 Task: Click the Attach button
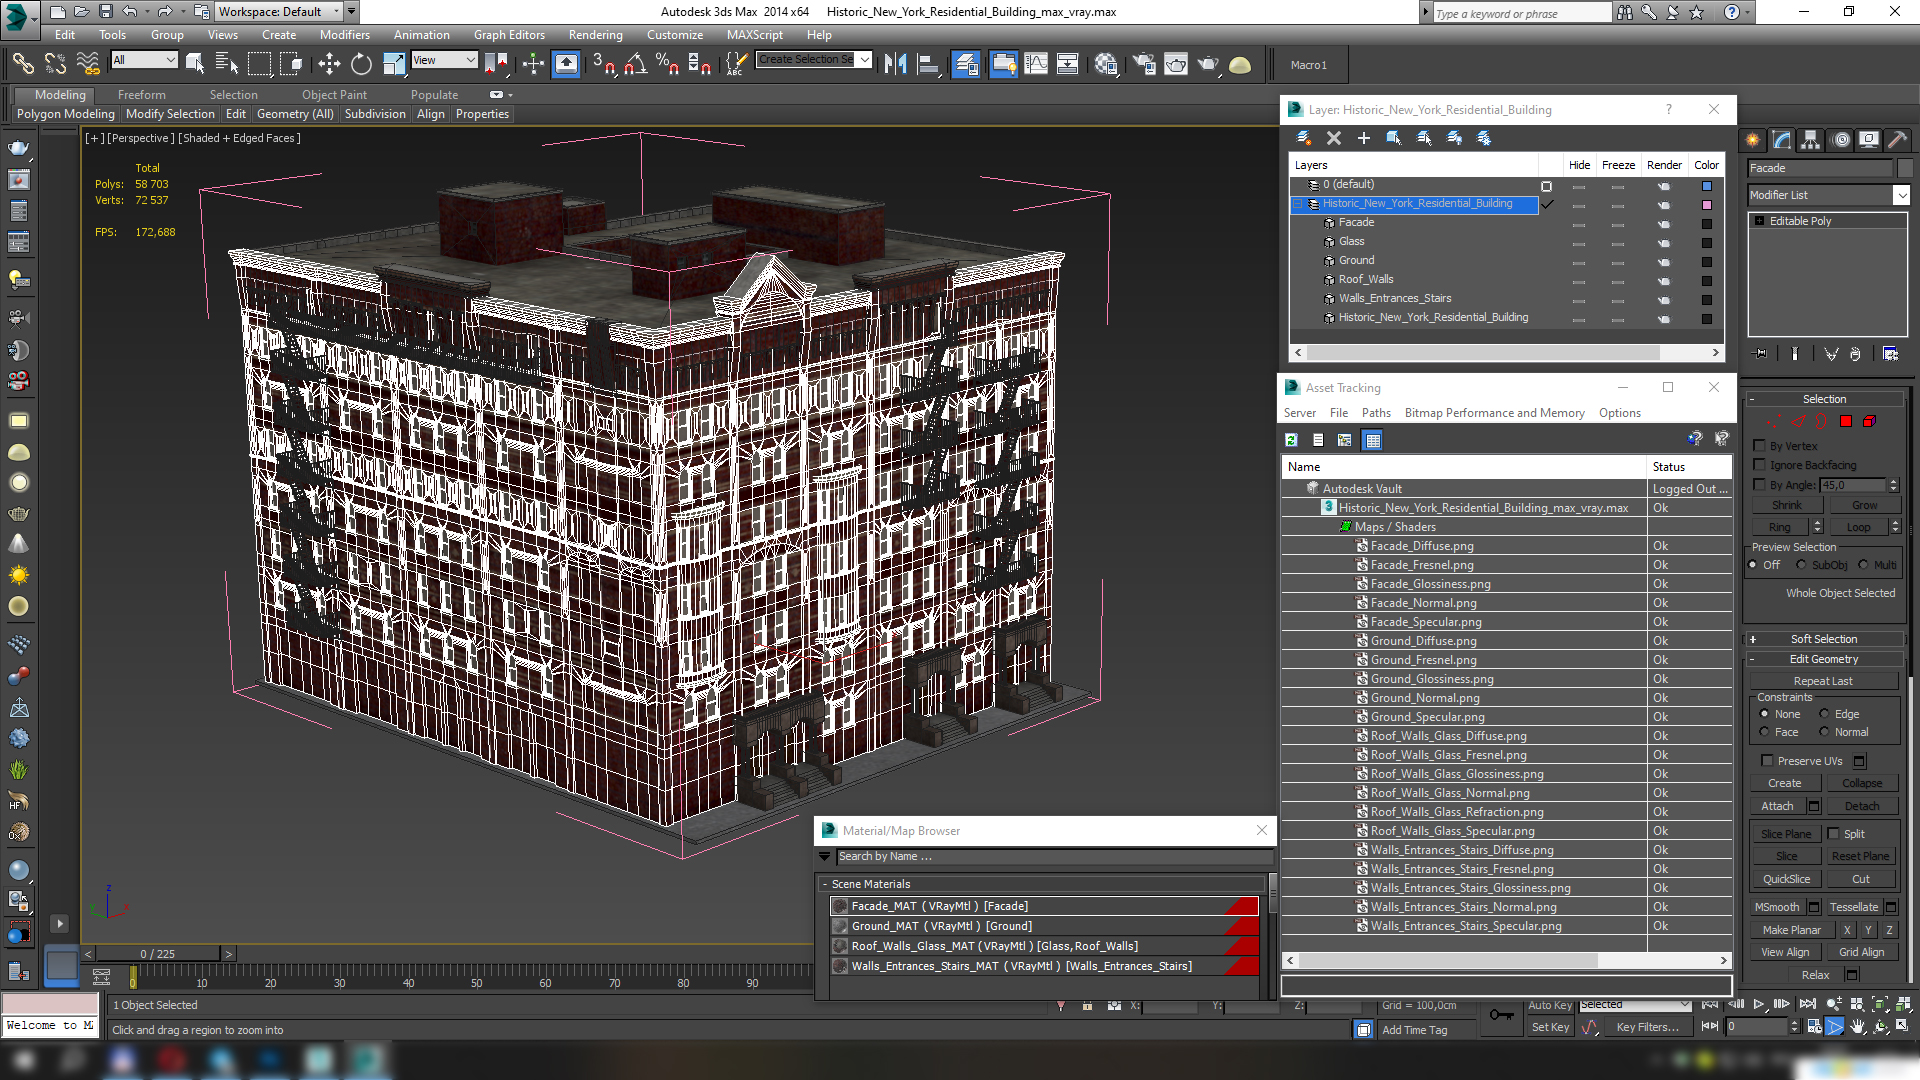click(1777, 806)
